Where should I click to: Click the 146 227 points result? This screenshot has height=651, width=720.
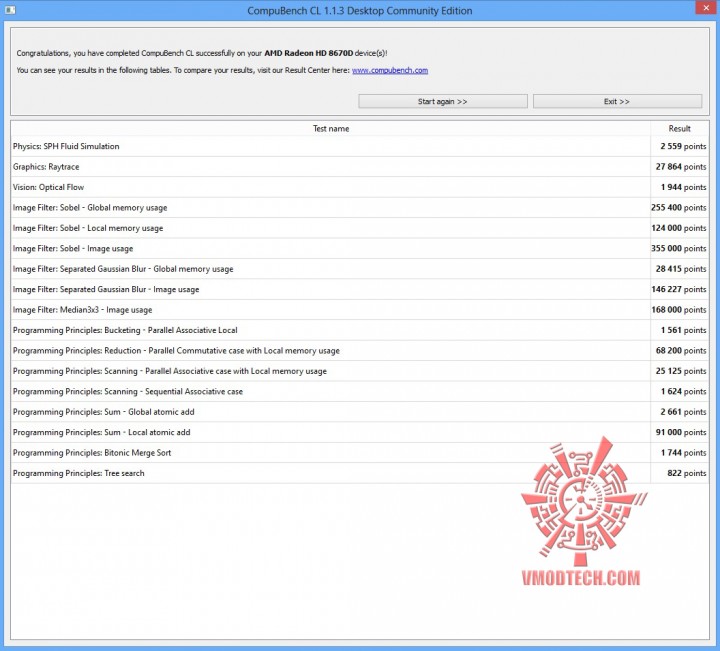[x=679, y=289]
